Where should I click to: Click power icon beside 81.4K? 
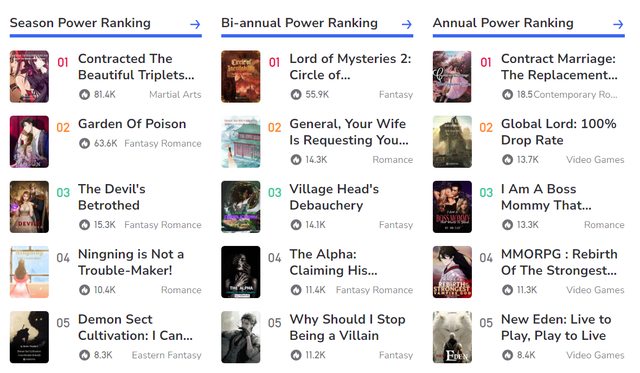tap(84, 95)
